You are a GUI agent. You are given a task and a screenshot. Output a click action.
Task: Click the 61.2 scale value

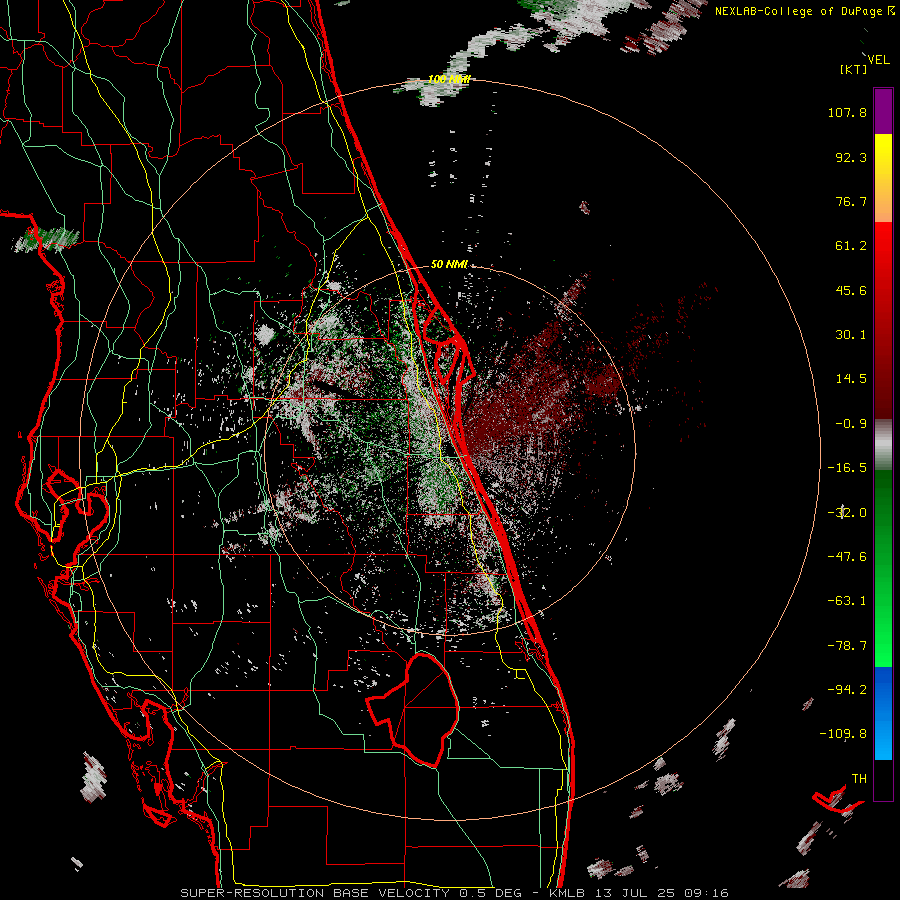pos(851,246)
